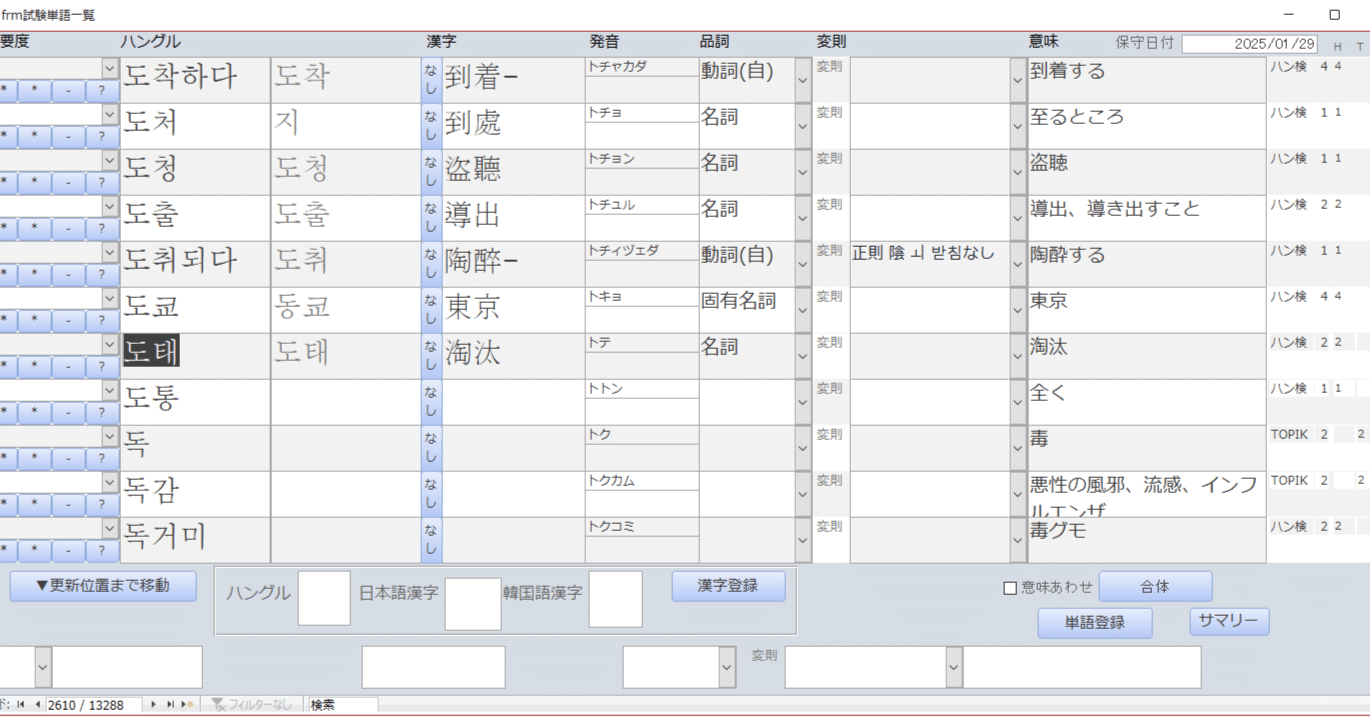The image size is (1370, 717).
Task: Create a new blank record with starred arrow
Action: [x=187, y=705]
